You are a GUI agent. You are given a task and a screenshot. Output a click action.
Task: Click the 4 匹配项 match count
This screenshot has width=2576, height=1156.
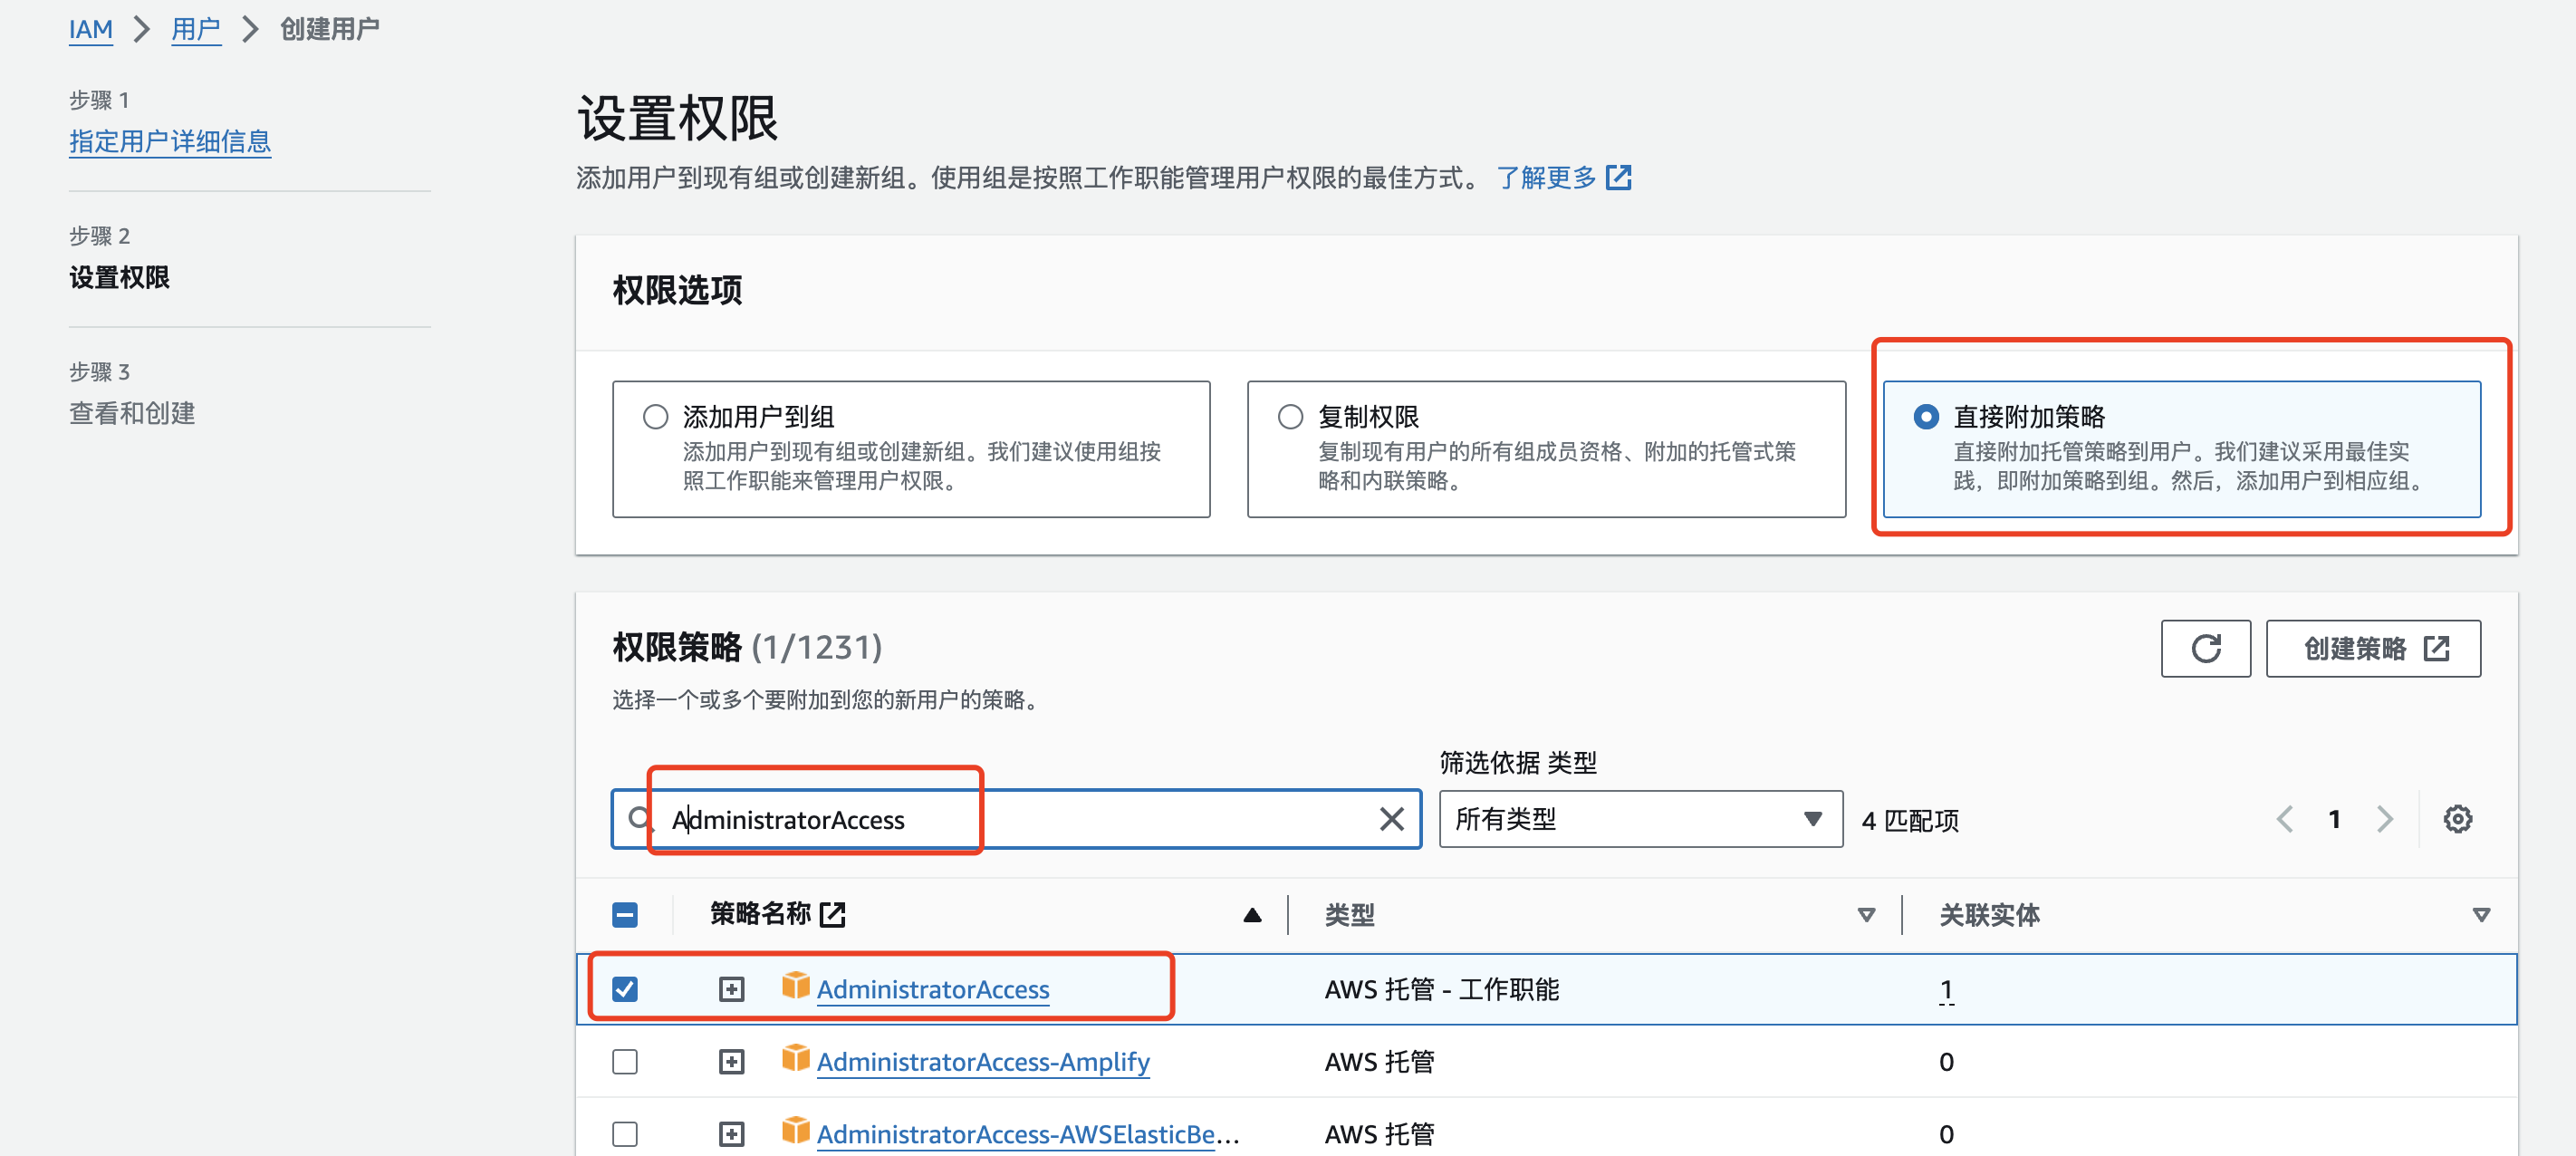click(1909, 820)
